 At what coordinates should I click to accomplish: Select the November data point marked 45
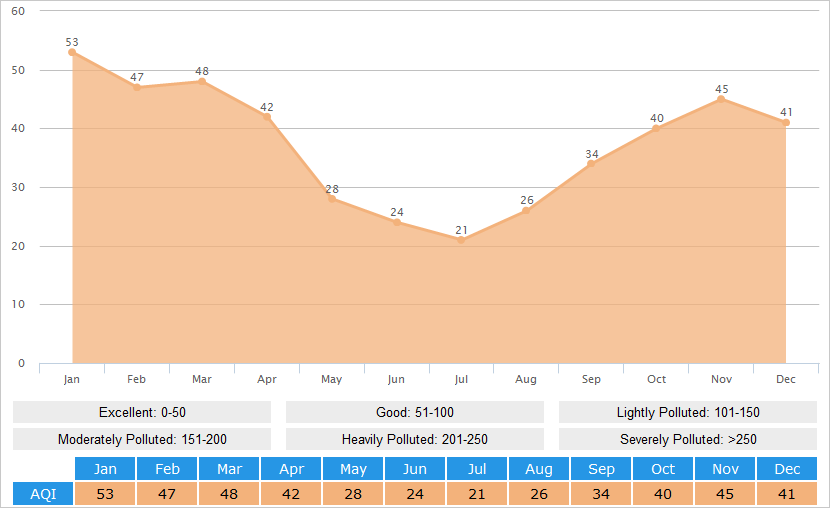point(721,99)
